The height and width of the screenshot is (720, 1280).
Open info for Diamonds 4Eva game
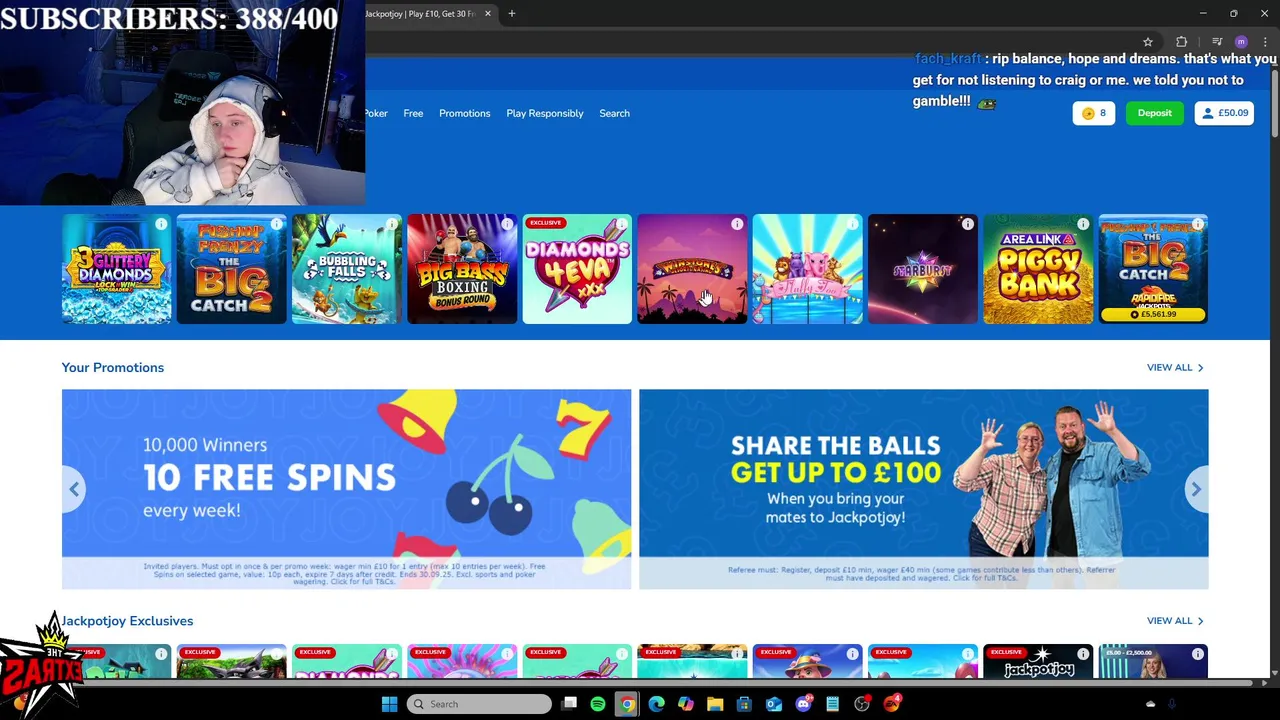coord(622,224)
